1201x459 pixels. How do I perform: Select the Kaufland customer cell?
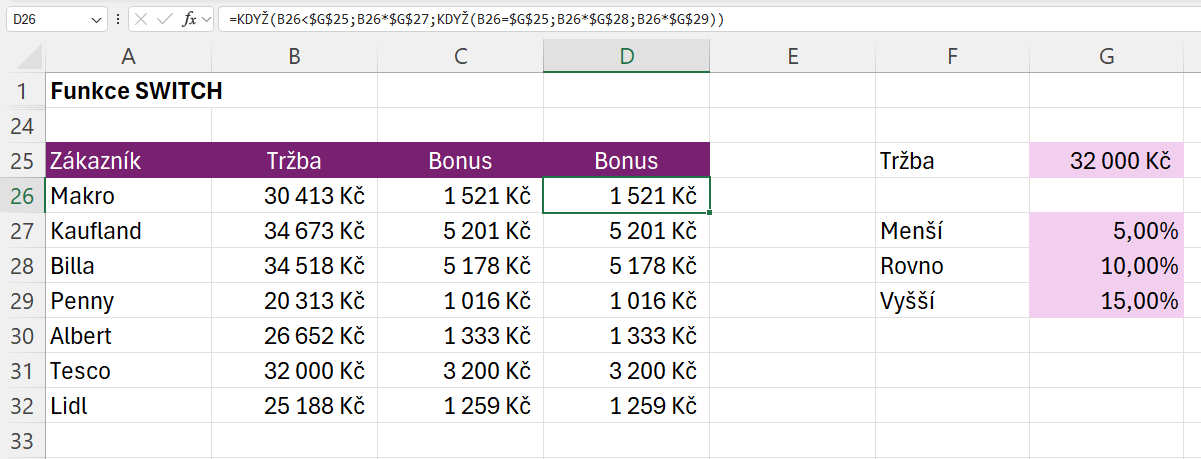click(128, 231)
